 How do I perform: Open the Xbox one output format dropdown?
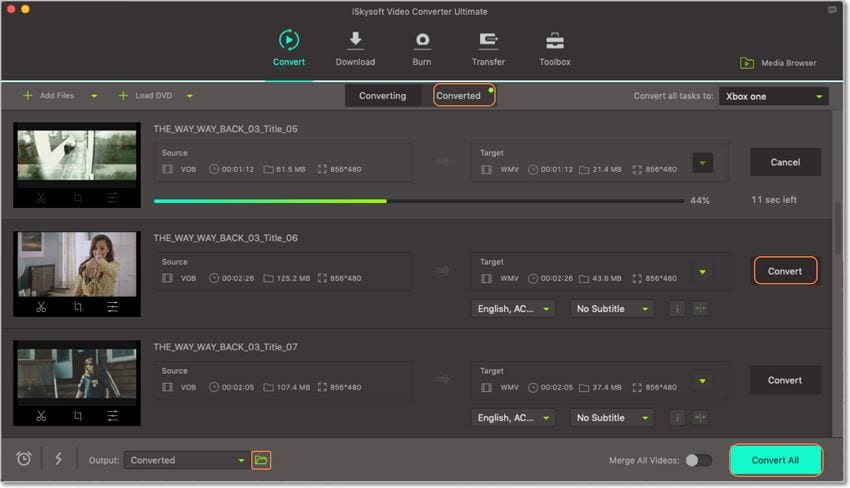[774, 97]
